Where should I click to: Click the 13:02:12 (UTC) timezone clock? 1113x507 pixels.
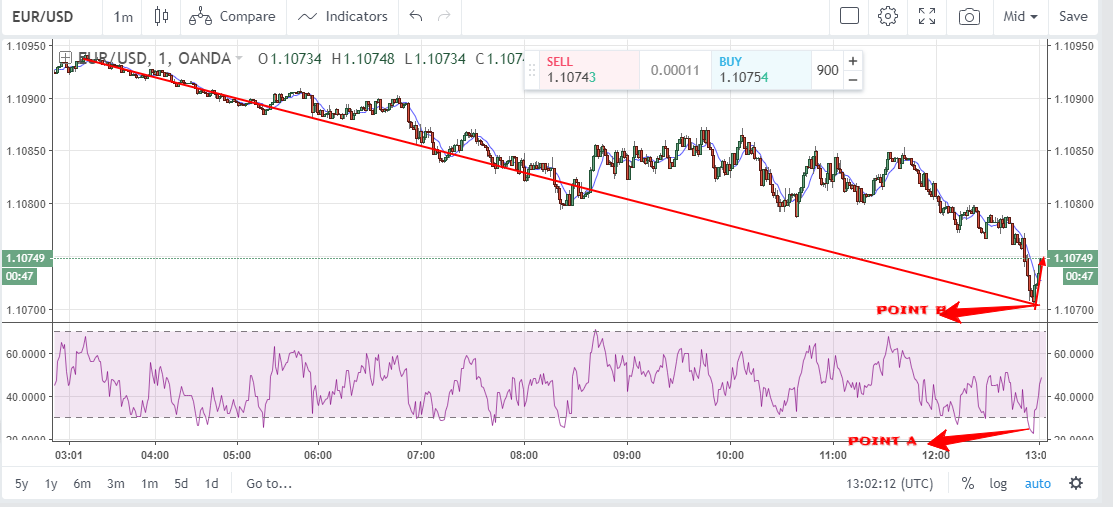(889, 484)
